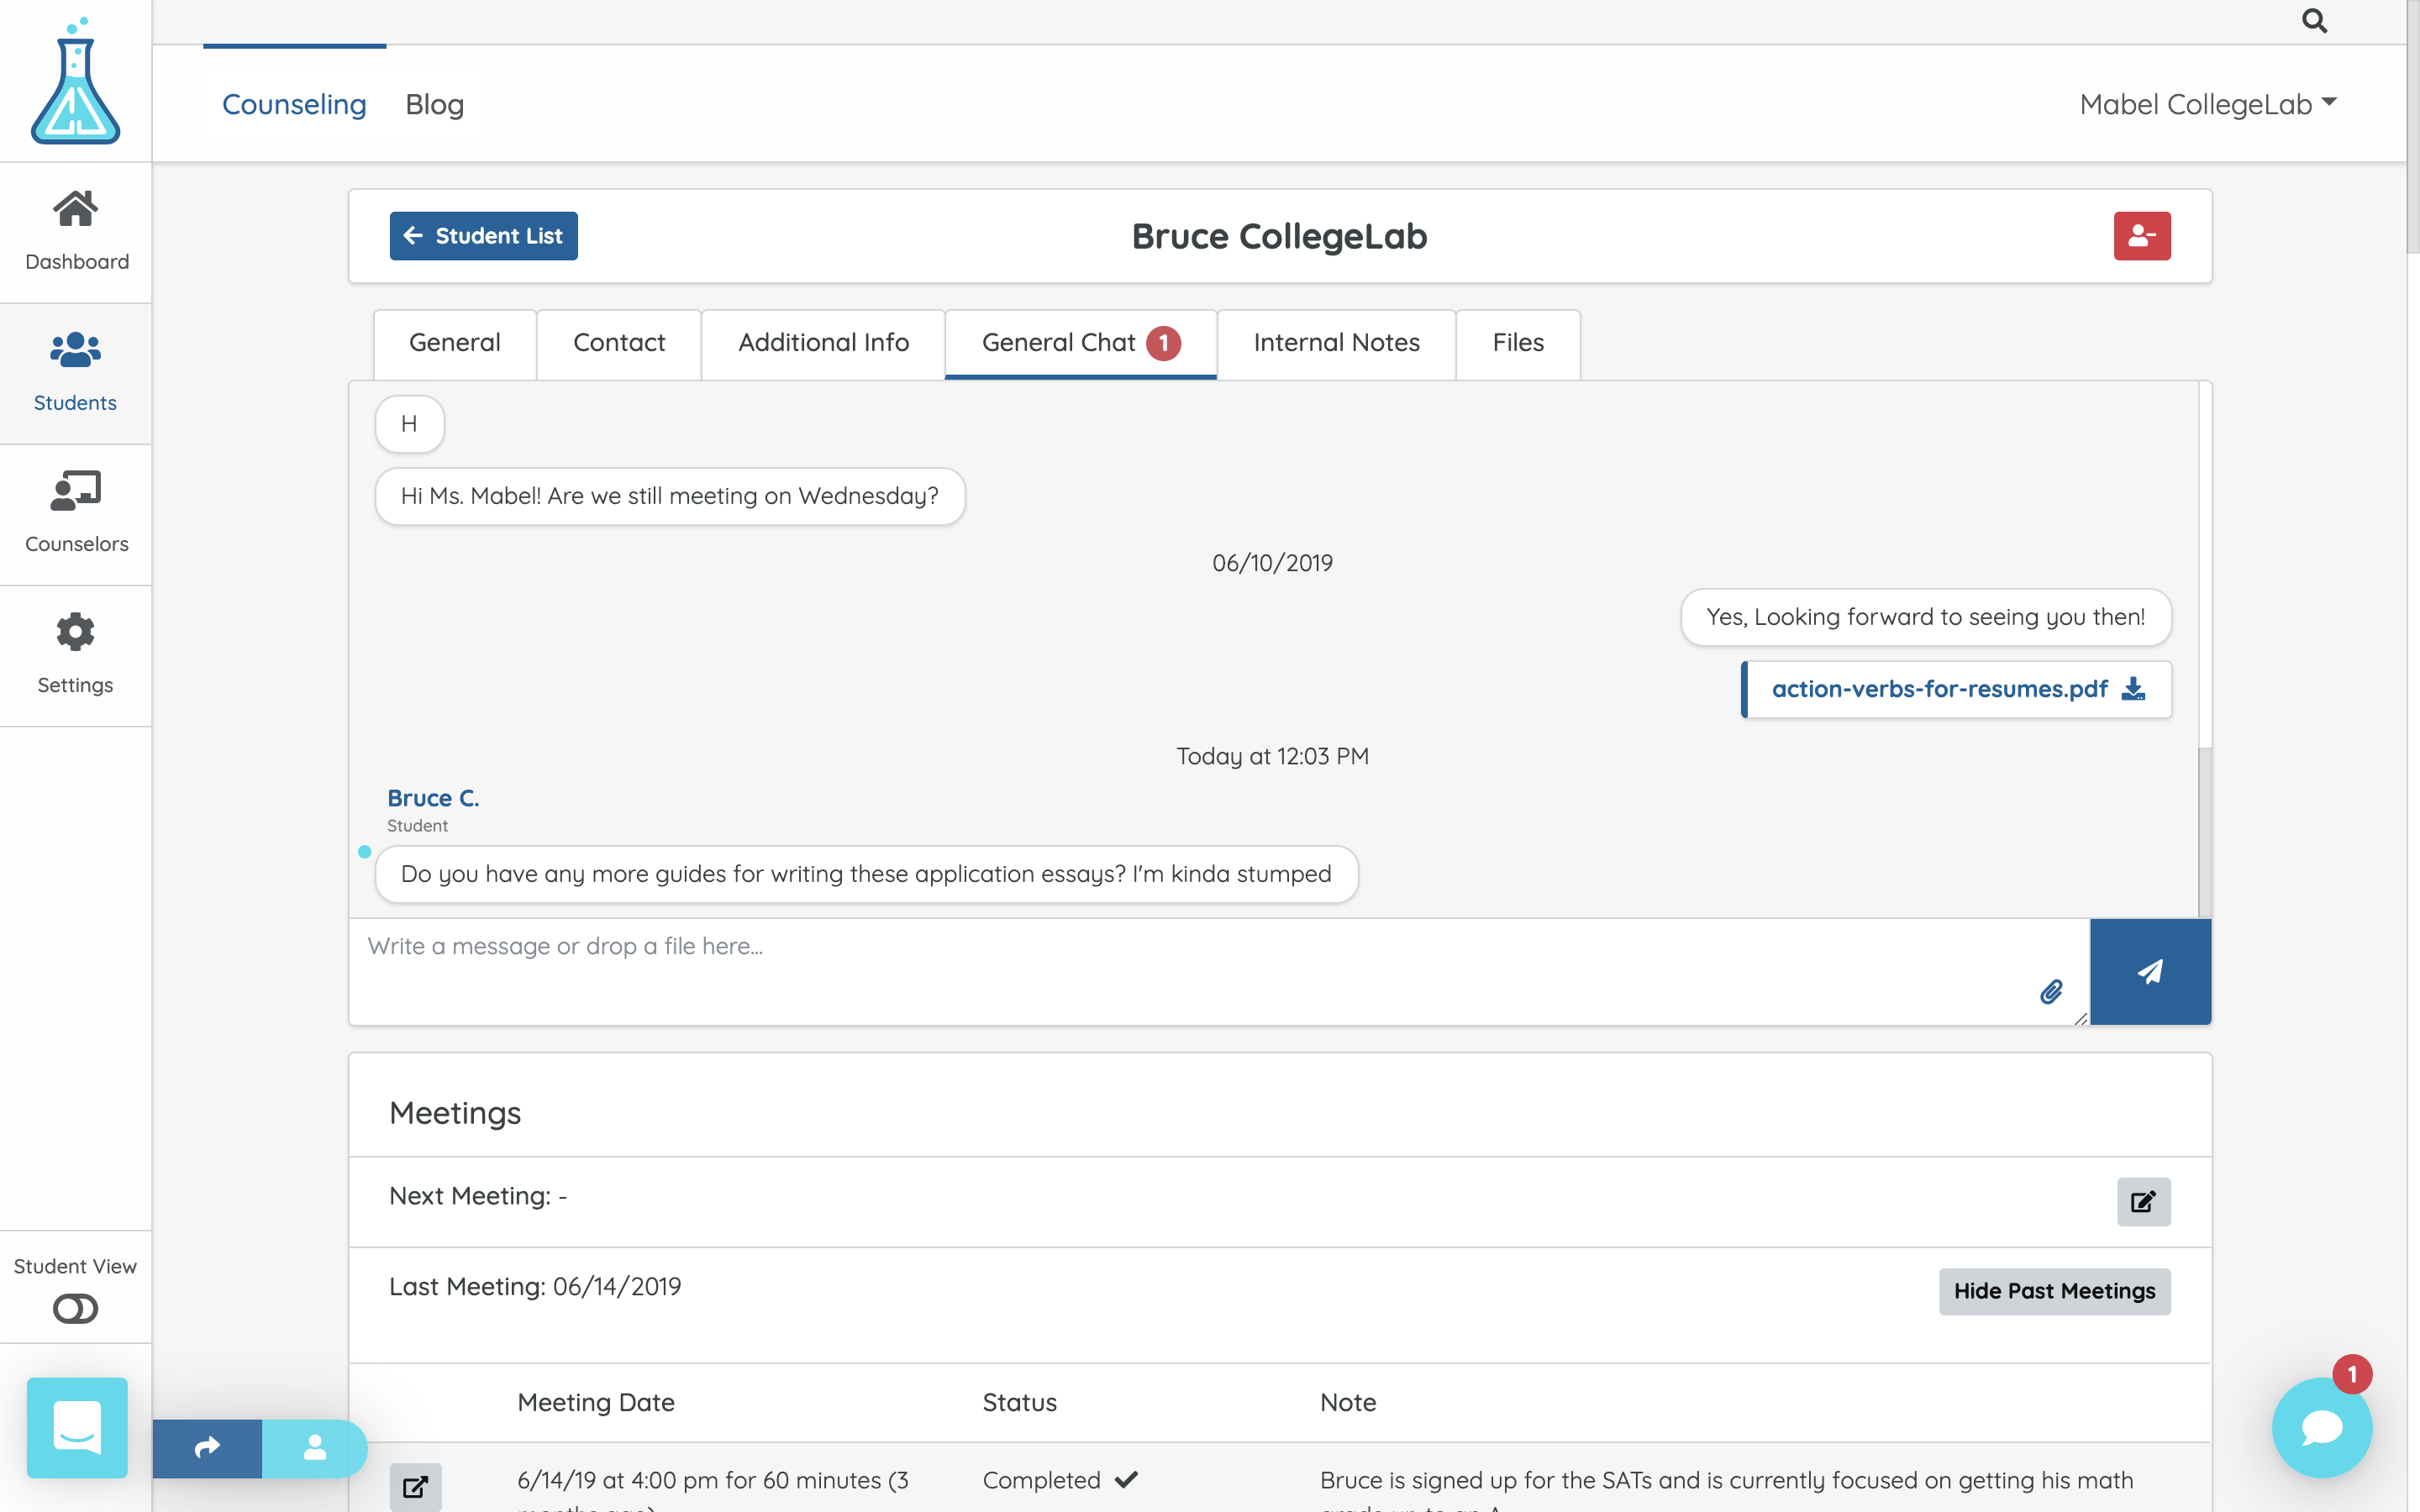Screen dimensions: 2420x1512
Task: Open the Blog nav tab
Action: (434, 104)
